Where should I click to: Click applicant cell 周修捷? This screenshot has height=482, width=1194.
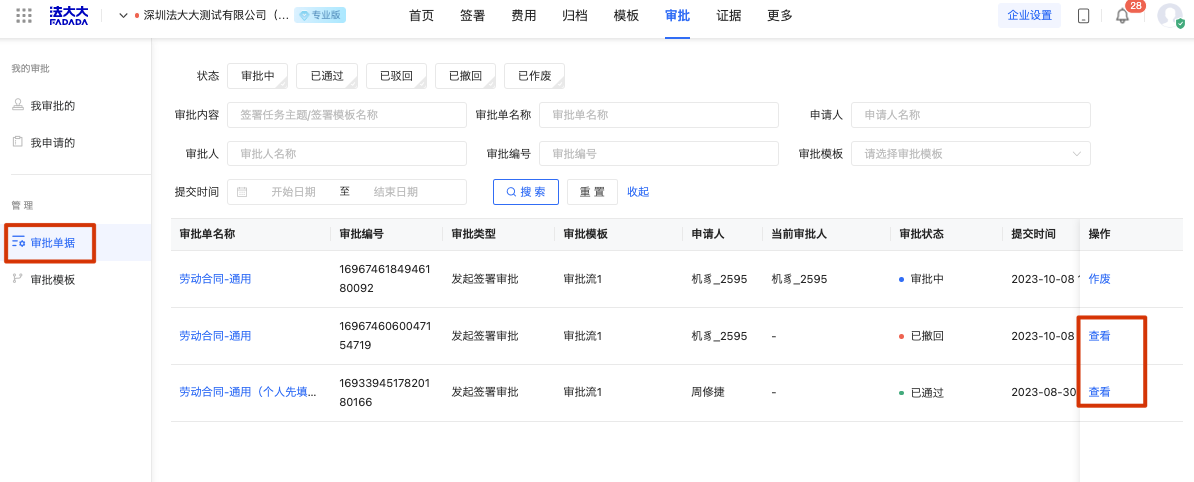(707, 393)
